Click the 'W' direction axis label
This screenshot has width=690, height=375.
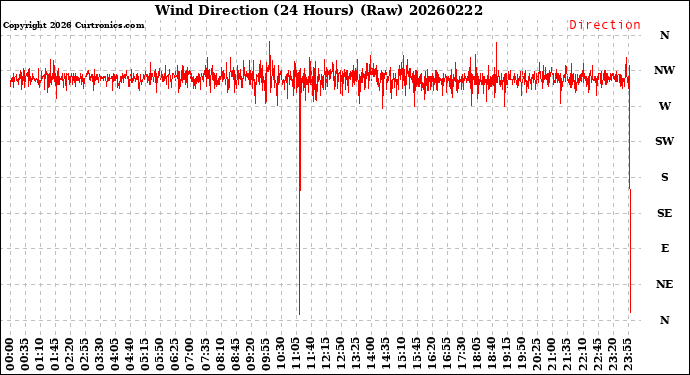tap(664, 106)
